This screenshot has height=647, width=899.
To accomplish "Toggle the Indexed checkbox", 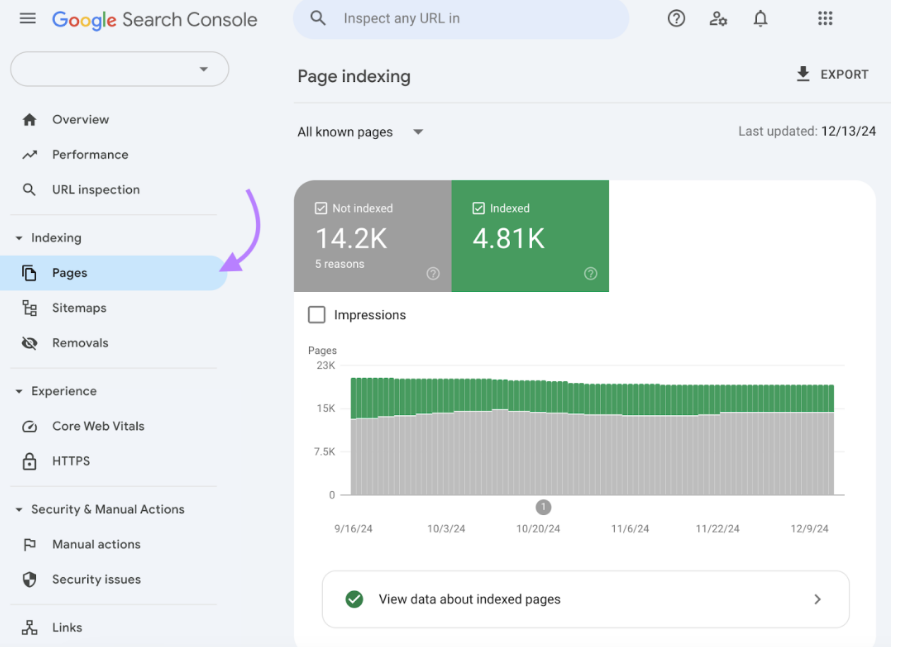I will 478,208.
